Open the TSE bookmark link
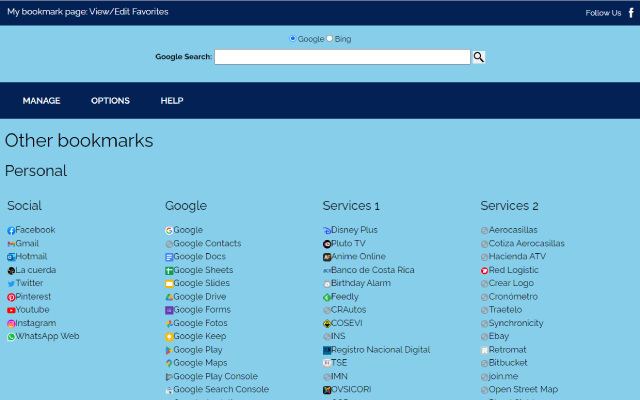This screenshot has width=640, height=400. point(339,363)
